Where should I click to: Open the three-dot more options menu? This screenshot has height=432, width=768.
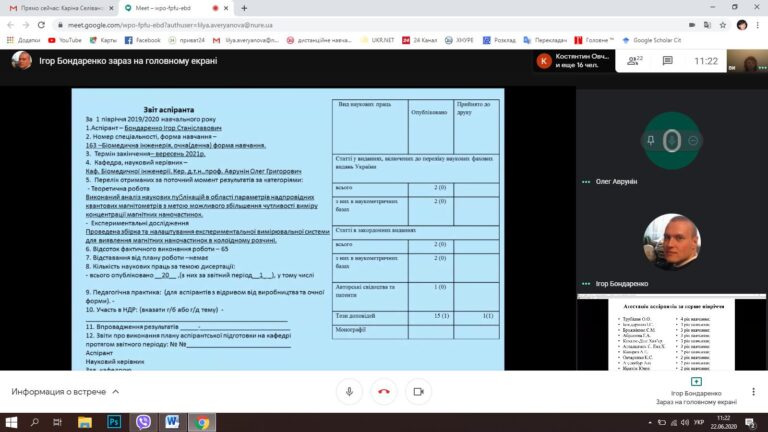pyautogui.click(x=753, y=392)
